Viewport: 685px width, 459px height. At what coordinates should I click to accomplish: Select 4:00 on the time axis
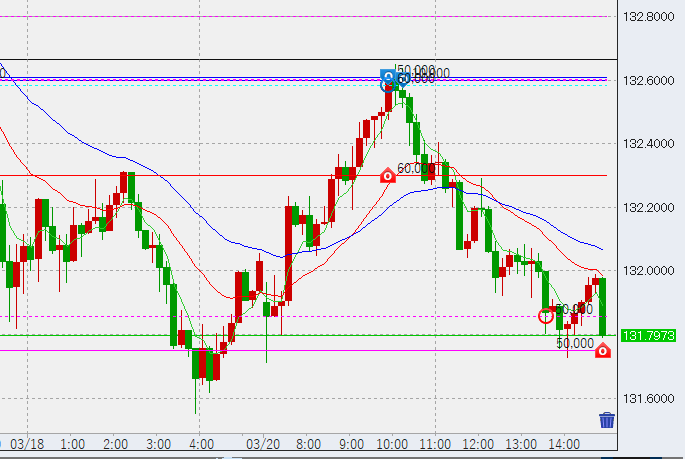(x=203, y=443)
